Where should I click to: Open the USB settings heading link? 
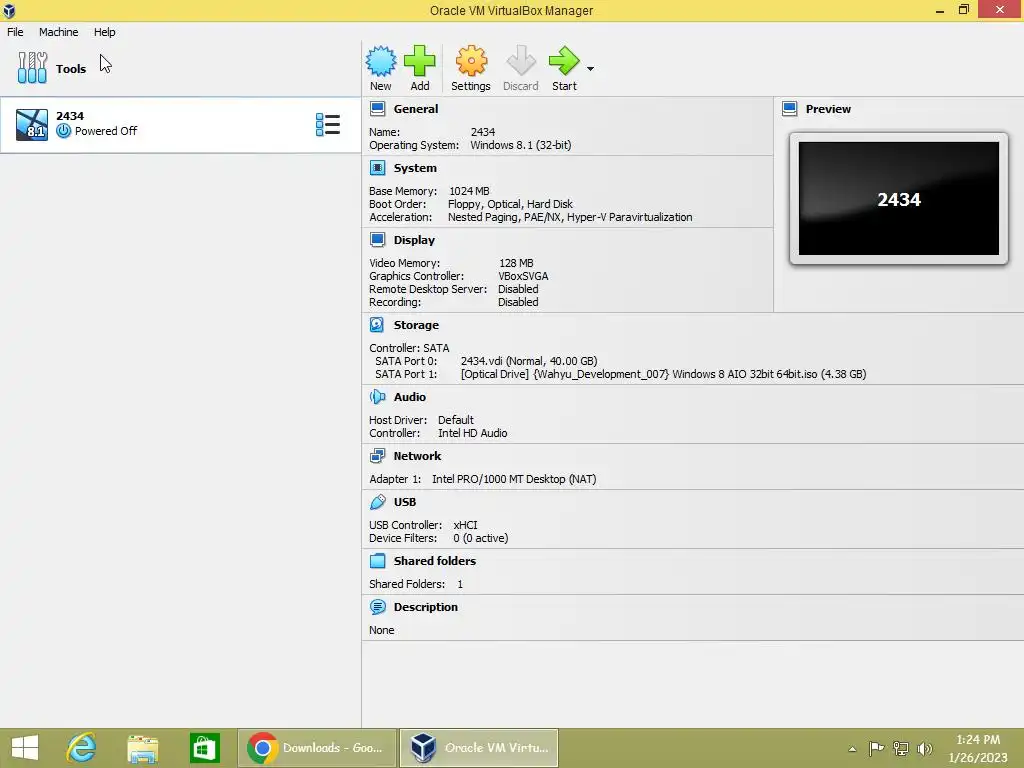404,502
